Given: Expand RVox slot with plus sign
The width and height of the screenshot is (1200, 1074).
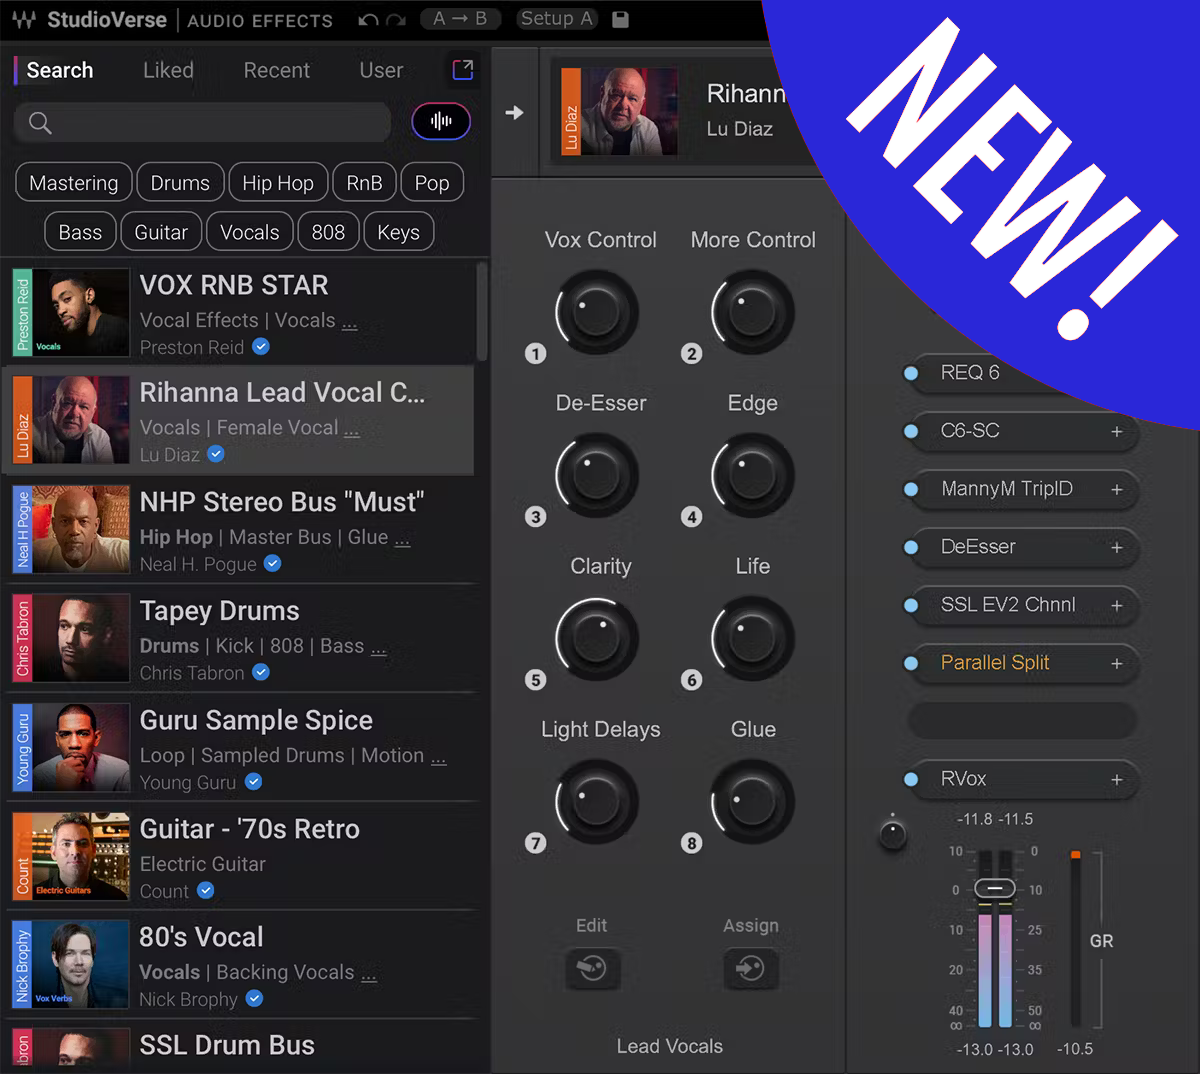Looking at the screenshot, I should click(x=1117, y=779).
